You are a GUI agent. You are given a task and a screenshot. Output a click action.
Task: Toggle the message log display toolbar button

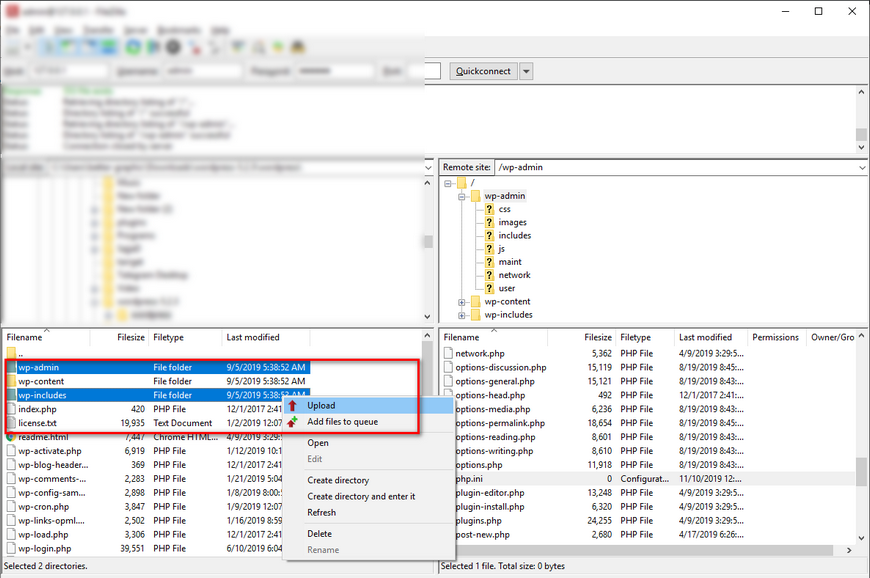(49, 48)
